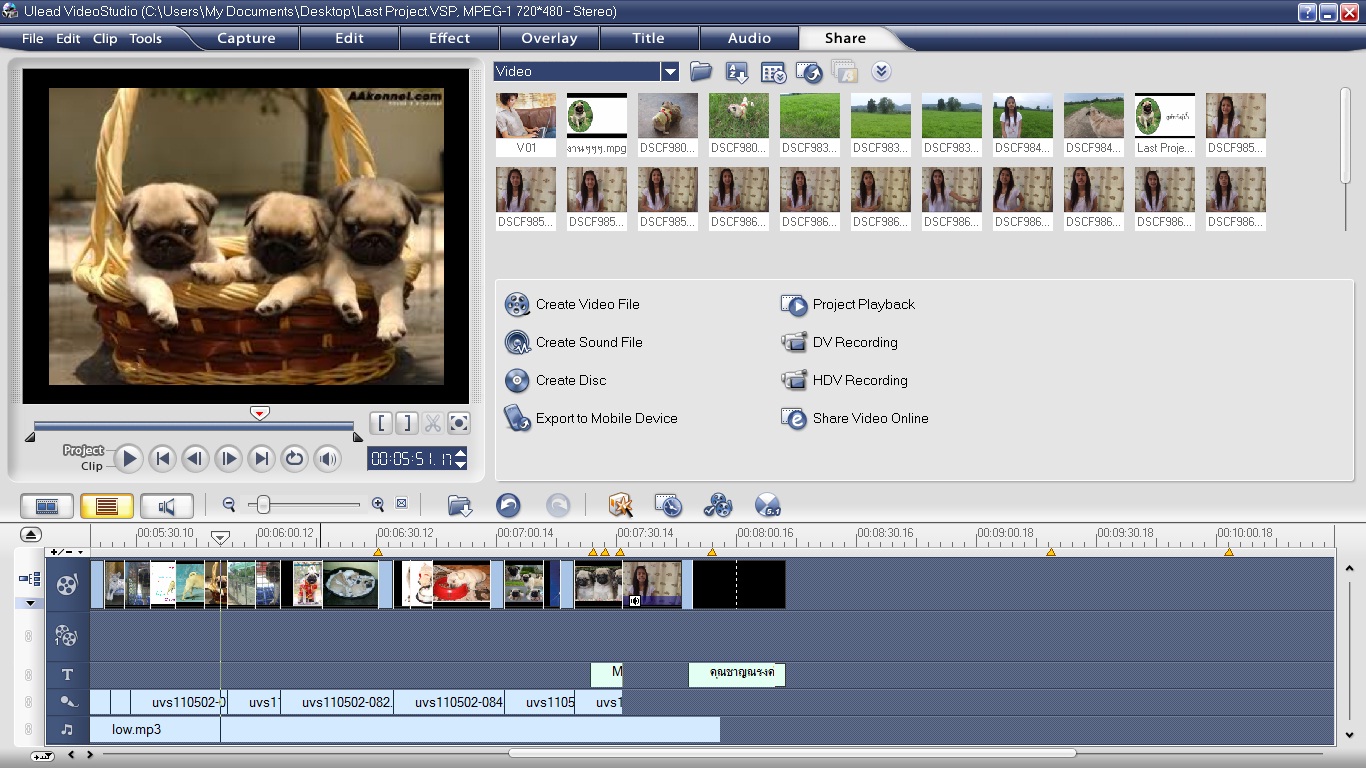This screenshot has width=1366, height=768.
Task: Step to the previous frame
Action: click(x=195, y=459)
